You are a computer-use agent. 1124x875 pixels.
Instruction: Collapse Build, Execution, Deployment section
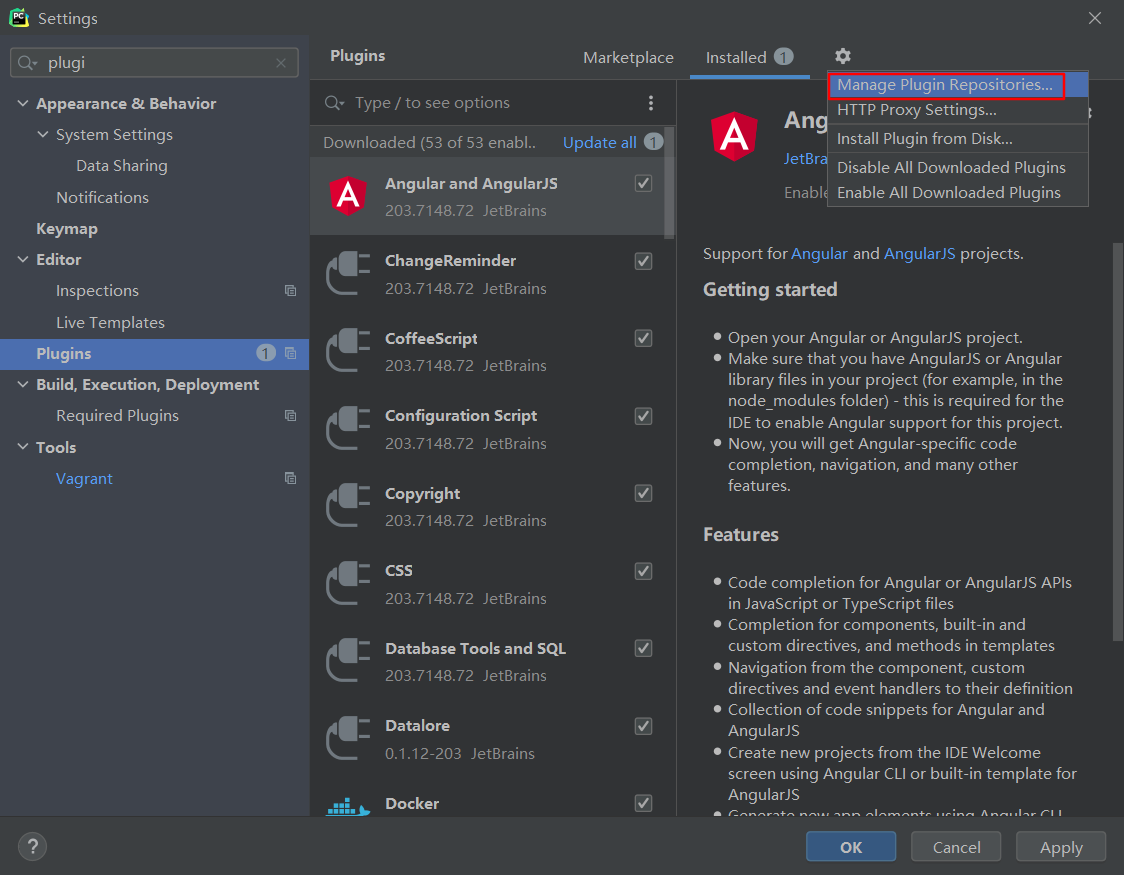(x=23, y=384)
